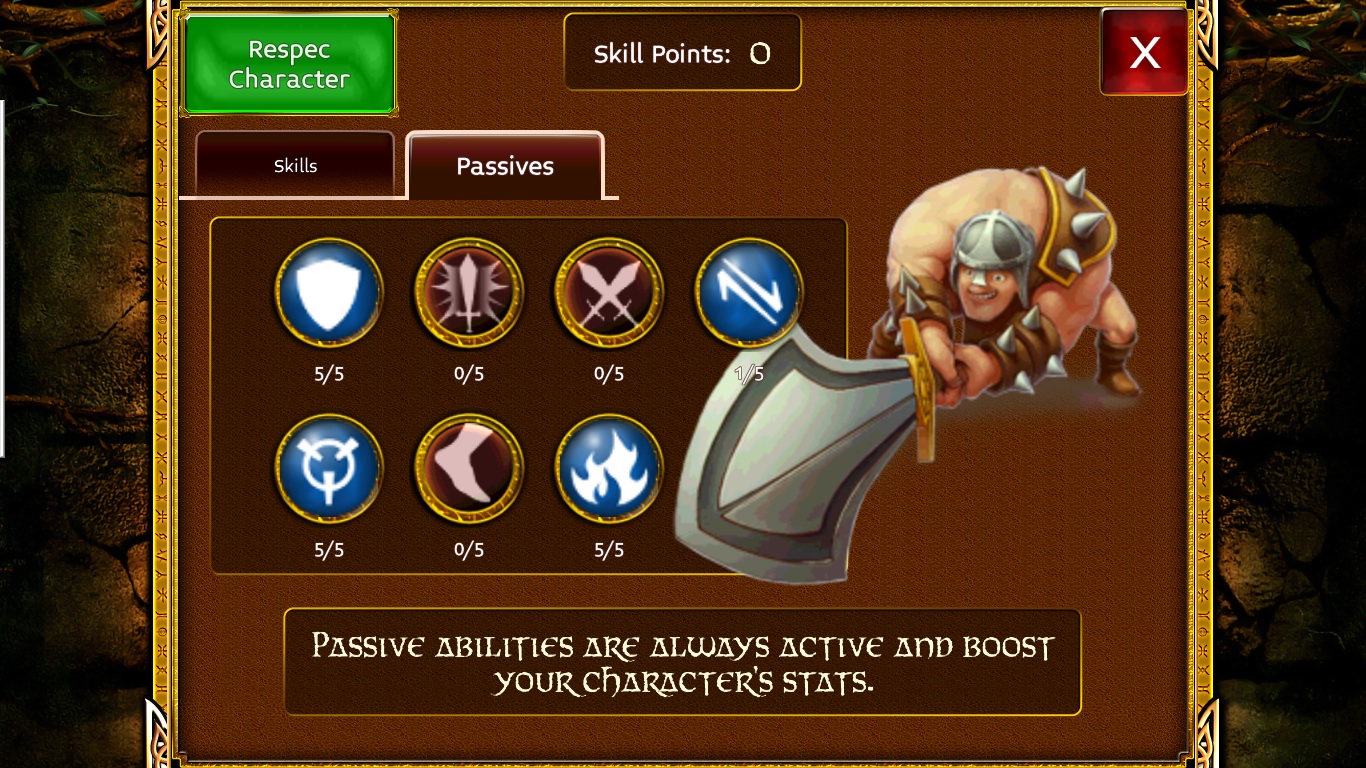Click the 0/5 level under crossed swords passive
Image resolution: width=1366 pixels, height=768 pixels.
tap(609, 374)
